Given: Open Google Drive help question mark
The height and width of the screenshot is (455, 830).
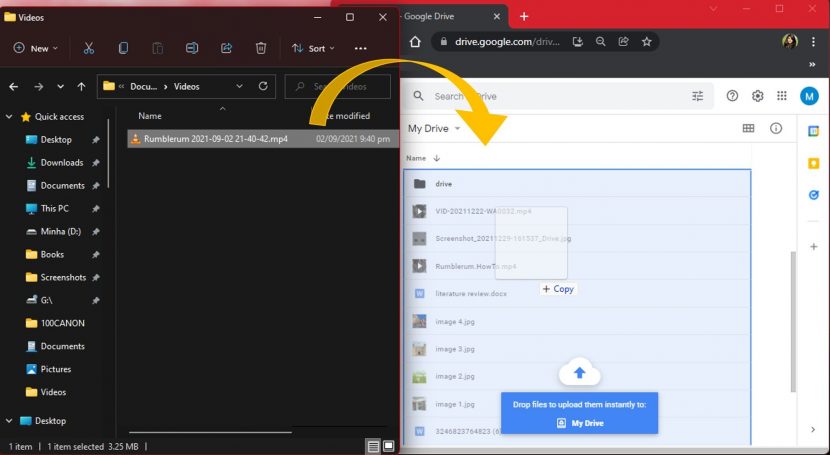Looking at the screenshot, I should click(x=732, y=96).
